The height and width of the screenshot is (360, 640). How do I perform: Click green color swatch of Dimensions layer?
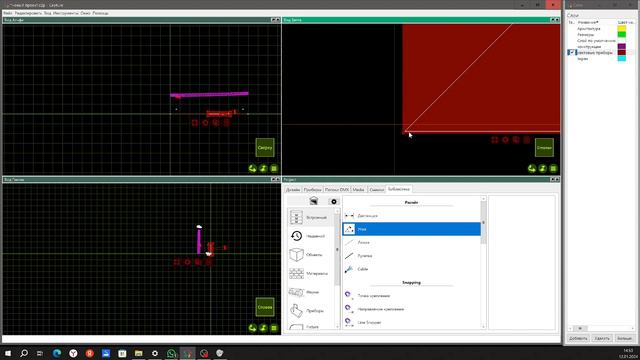(622, 35)
